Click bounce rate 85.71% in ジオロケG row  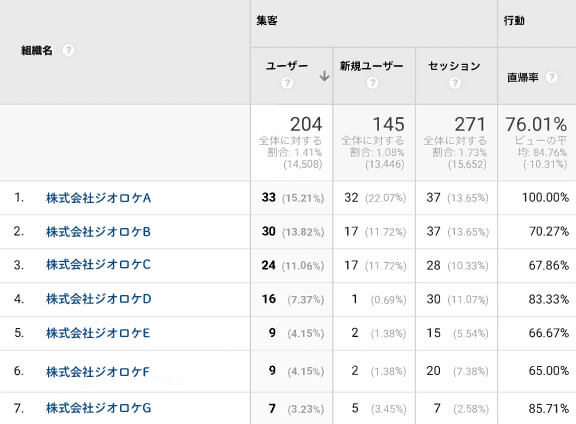click(x=549, y=408)
